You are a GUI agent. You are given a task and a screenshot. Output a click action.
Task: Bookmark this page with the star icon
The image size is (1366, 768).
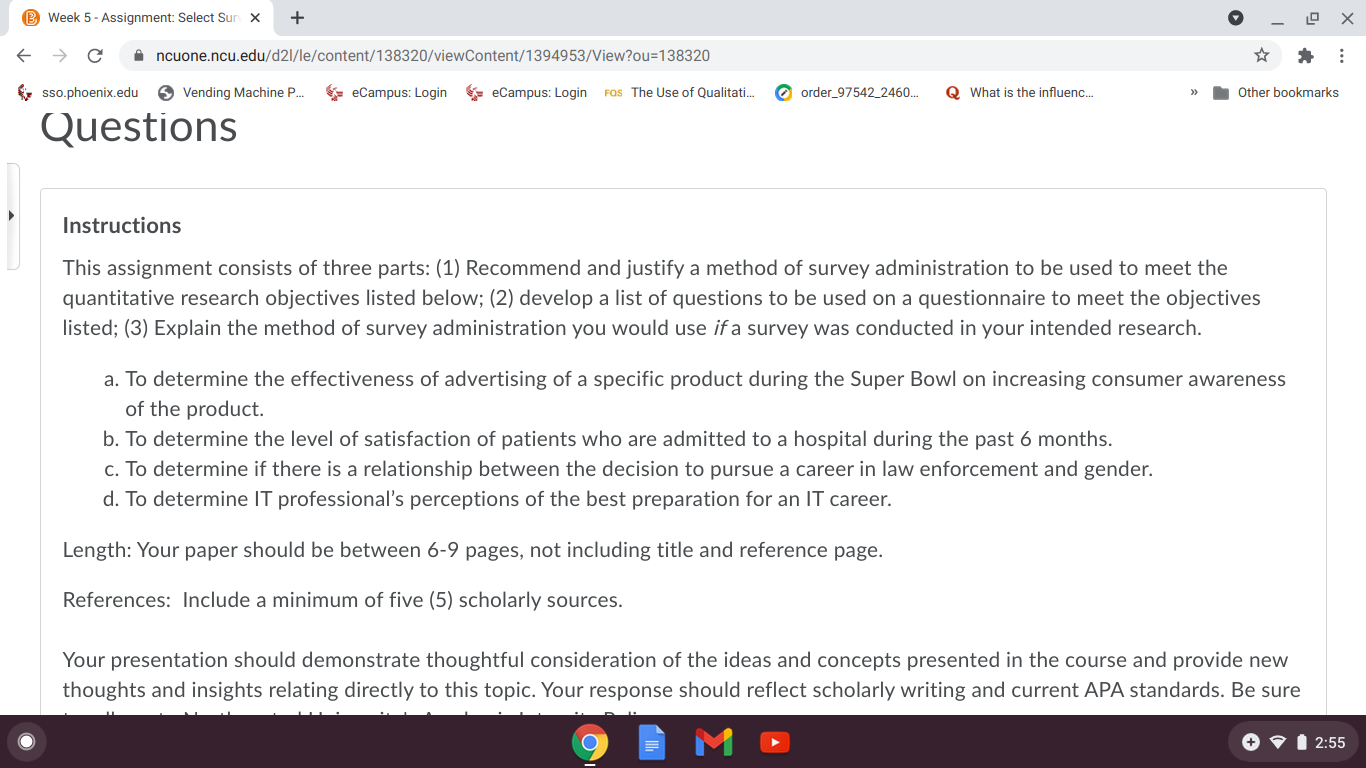(x=1262, y=55)
